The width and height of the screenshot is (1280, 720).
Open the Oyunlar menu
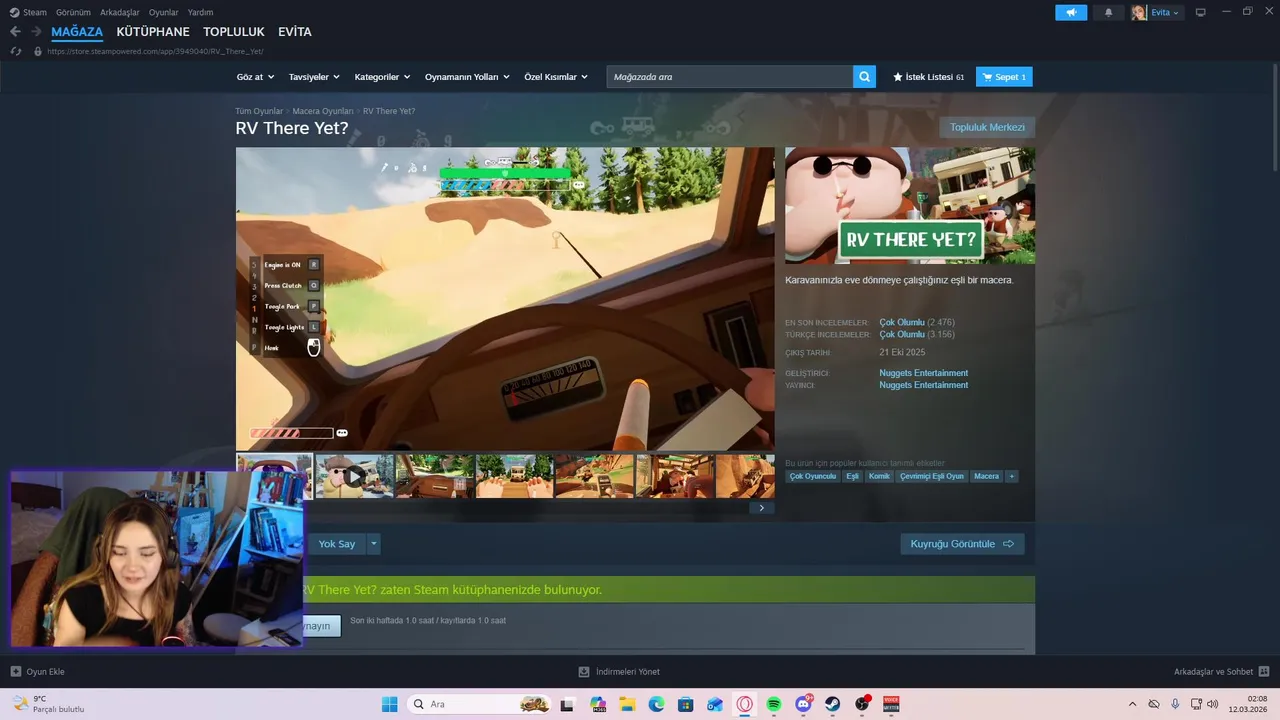tap(164, 12)
